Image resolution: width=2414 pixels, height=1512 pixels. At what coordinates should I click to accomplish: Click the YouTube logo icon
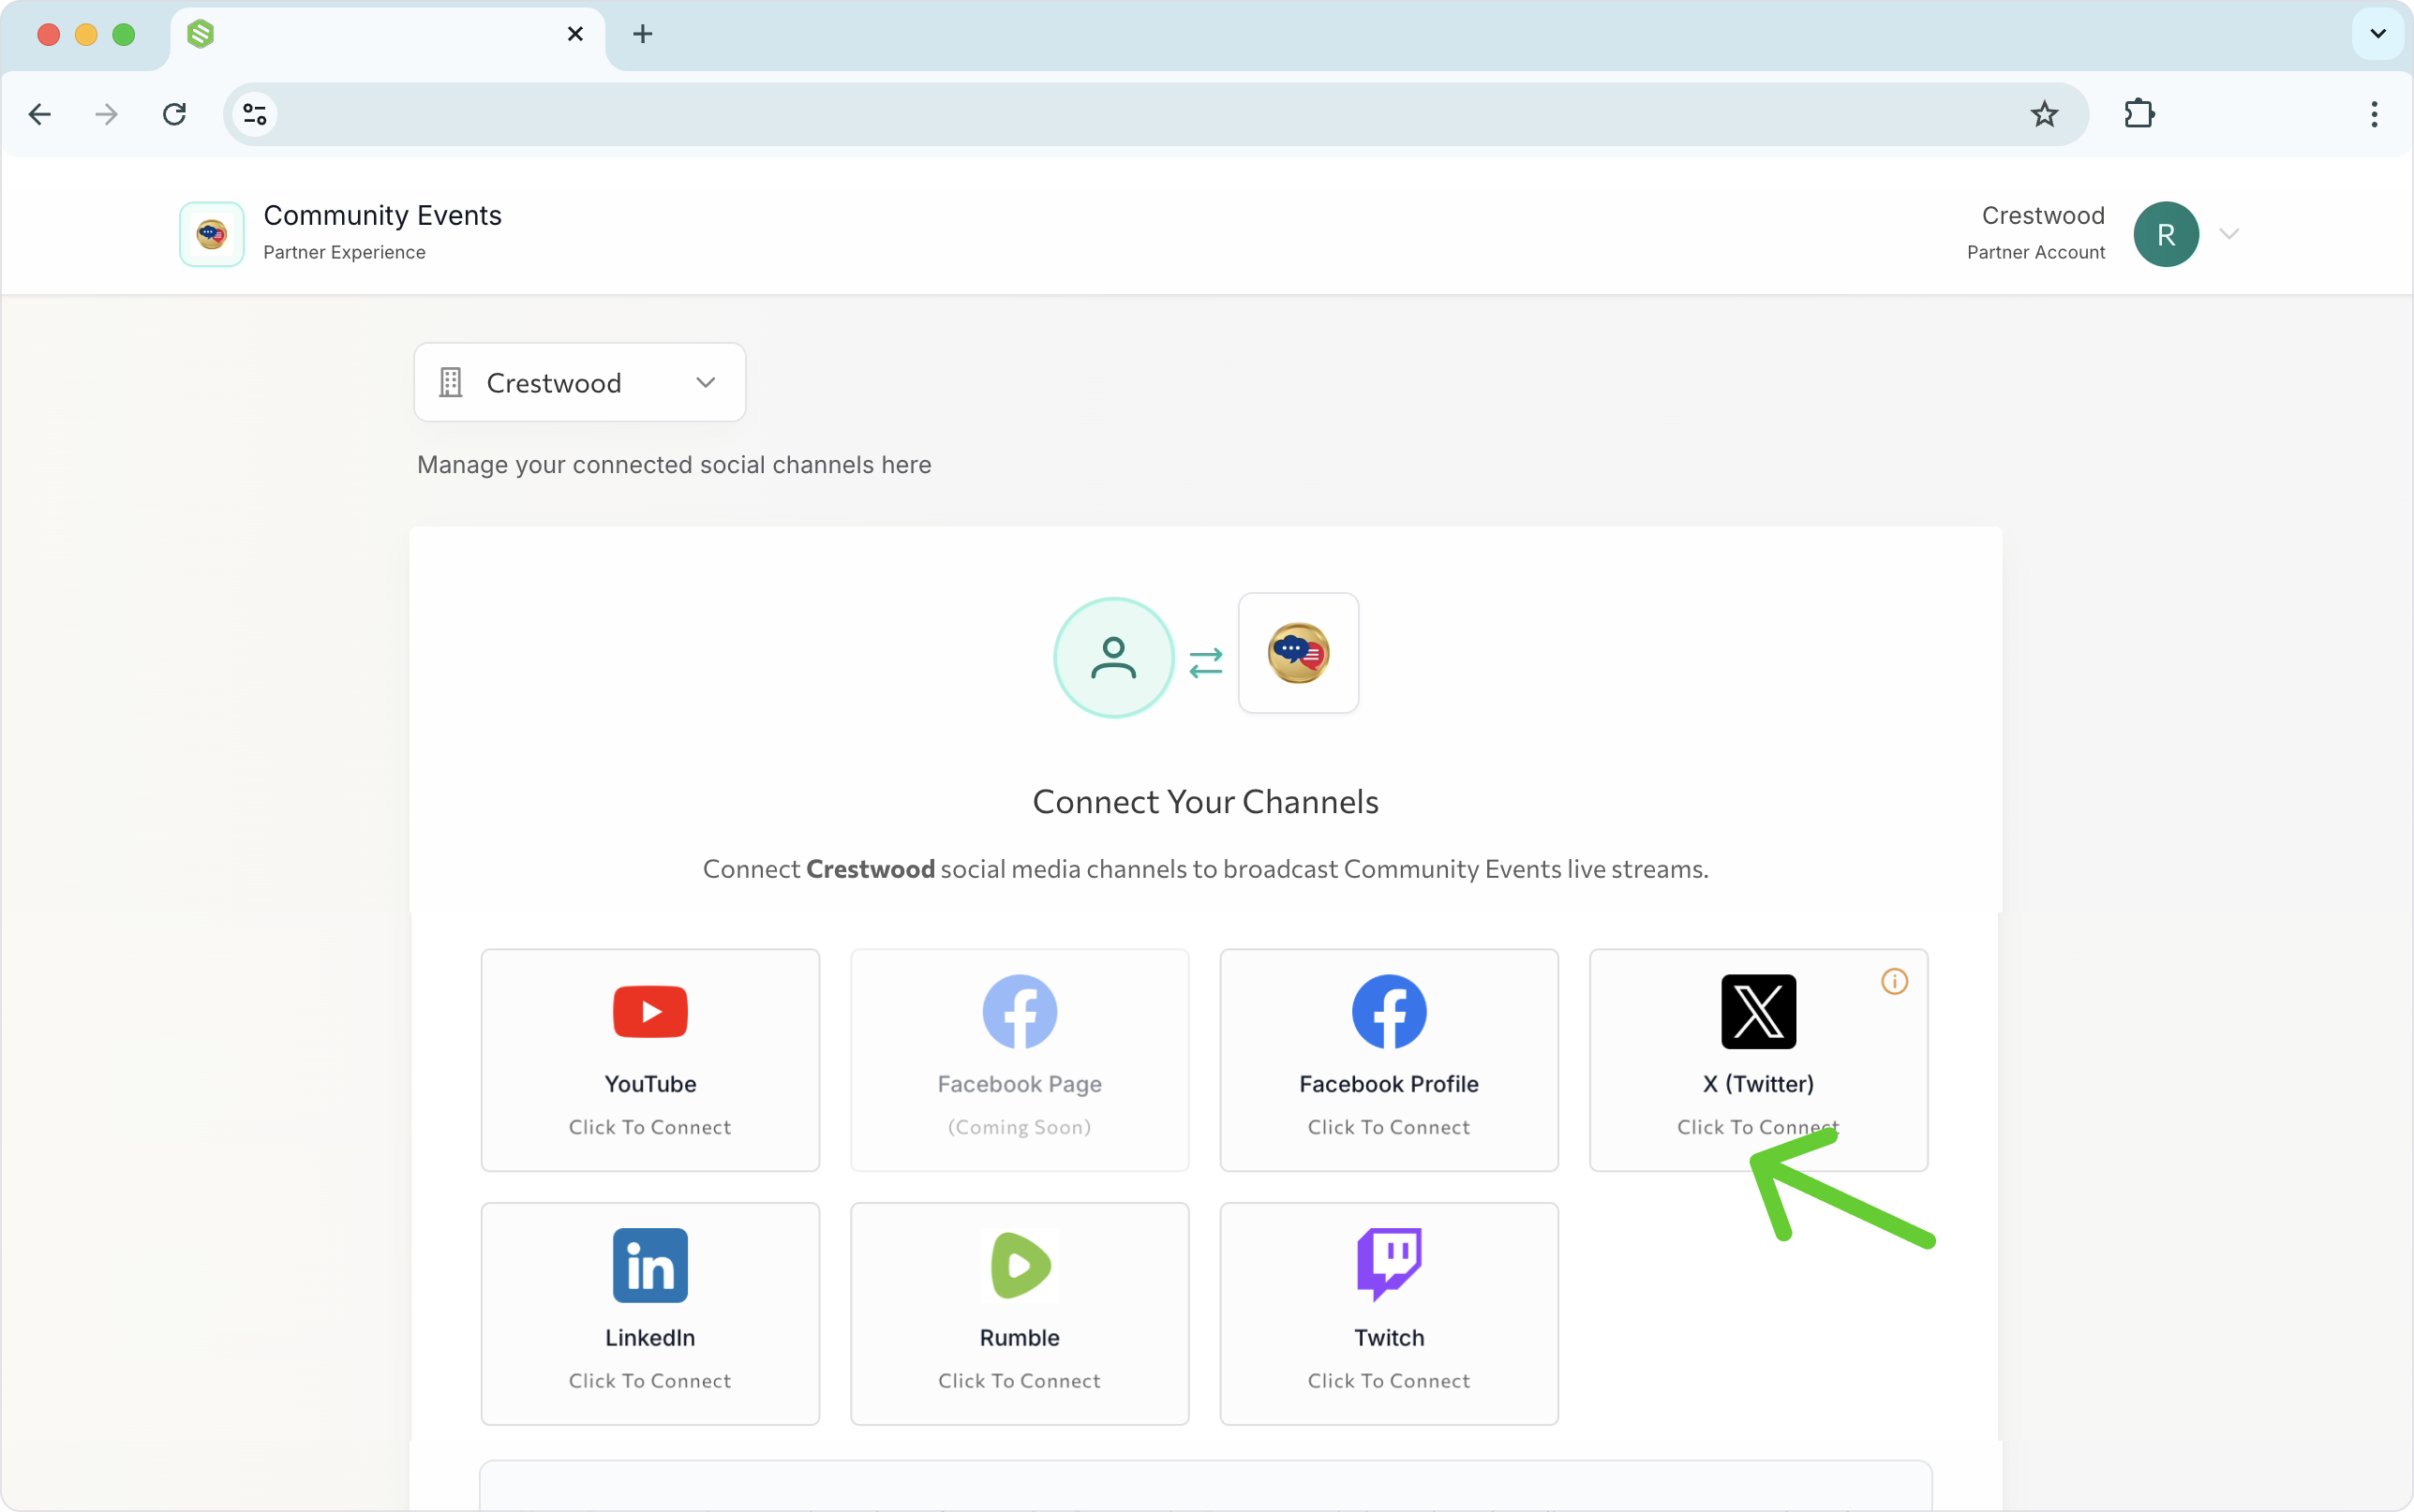click(650, 1011)
